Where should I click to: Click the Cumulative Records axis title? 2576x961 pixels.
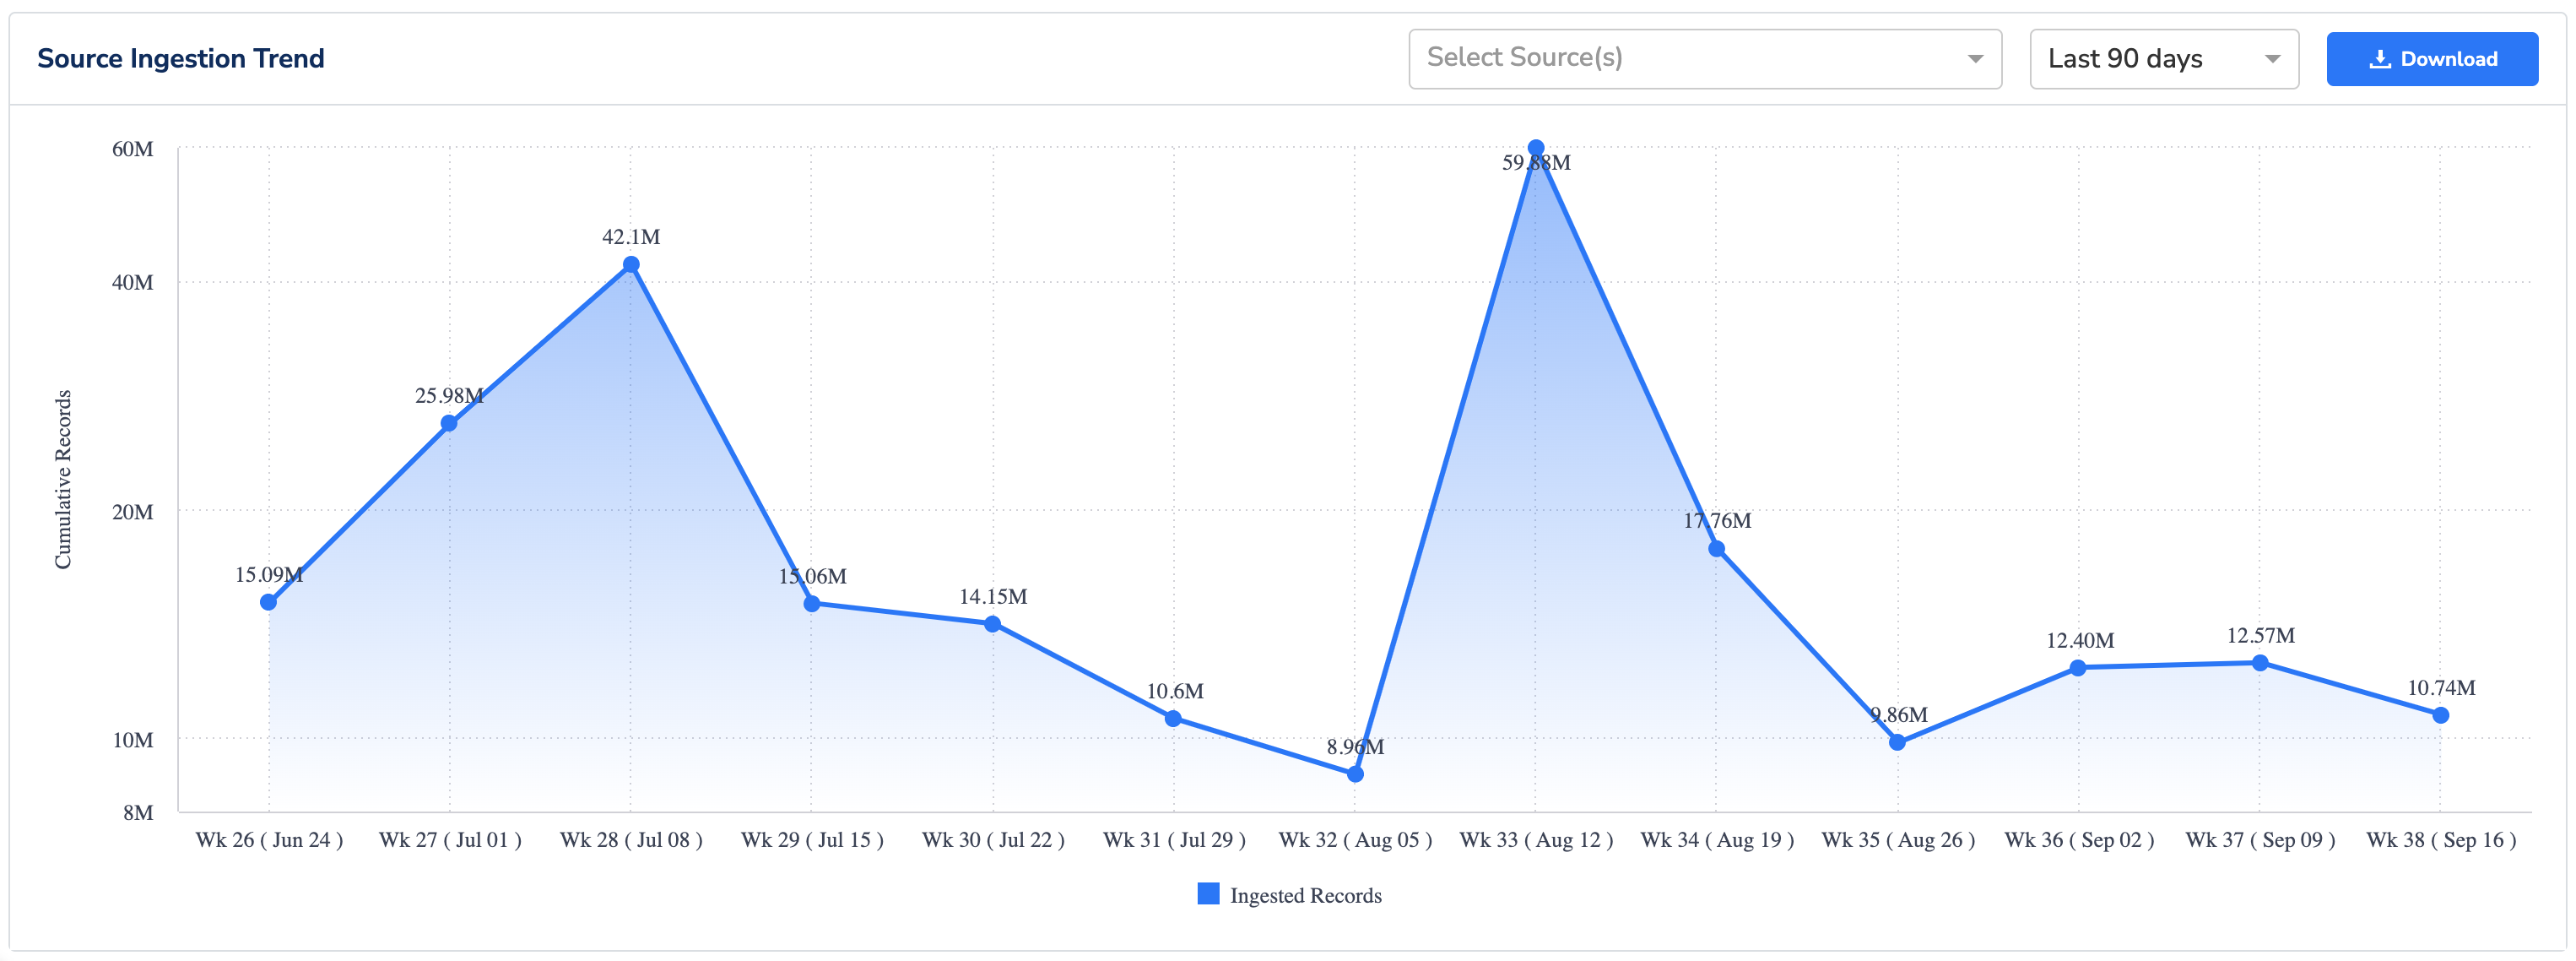click(63, 480)
